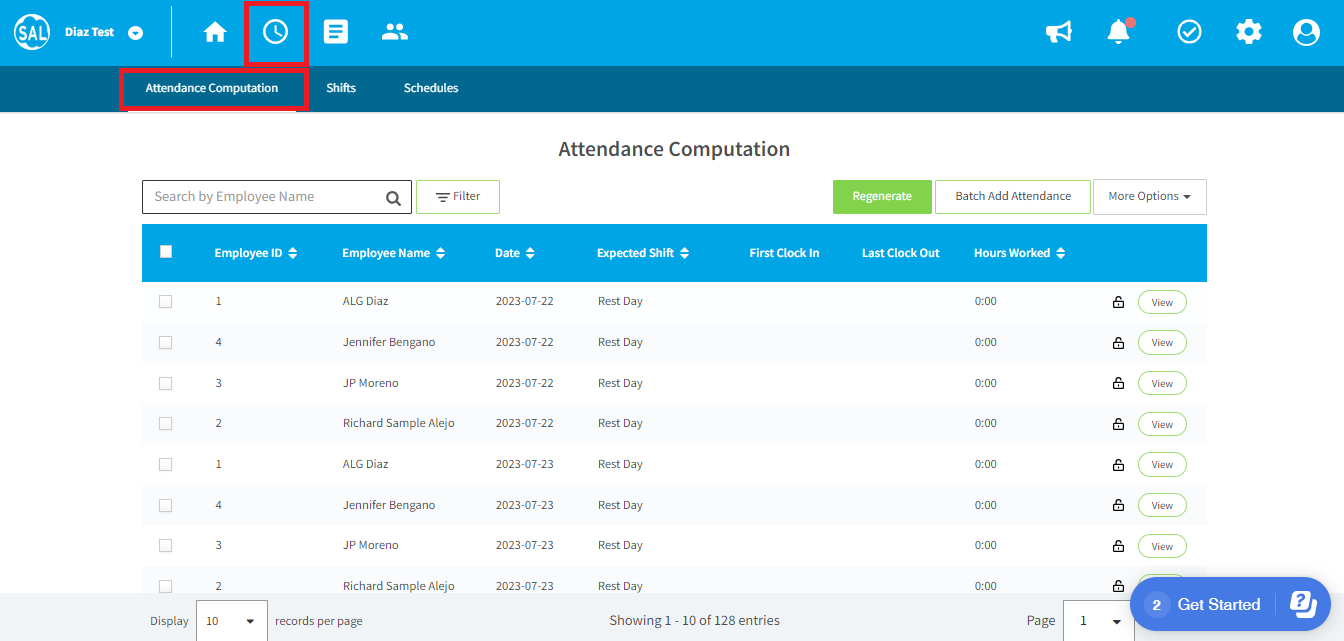
Task: Open the document Reports icon
Action: pyautogui.click(x=336, y=32)
